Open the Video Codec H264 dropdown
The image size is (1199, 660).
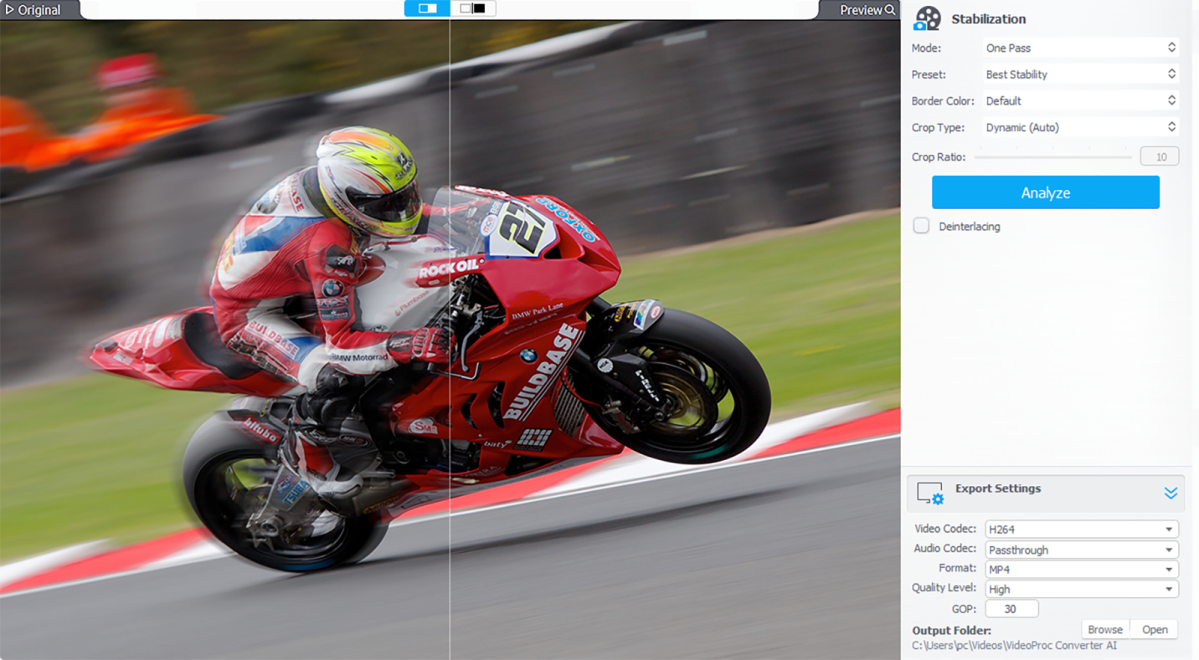click(1081, 529)
